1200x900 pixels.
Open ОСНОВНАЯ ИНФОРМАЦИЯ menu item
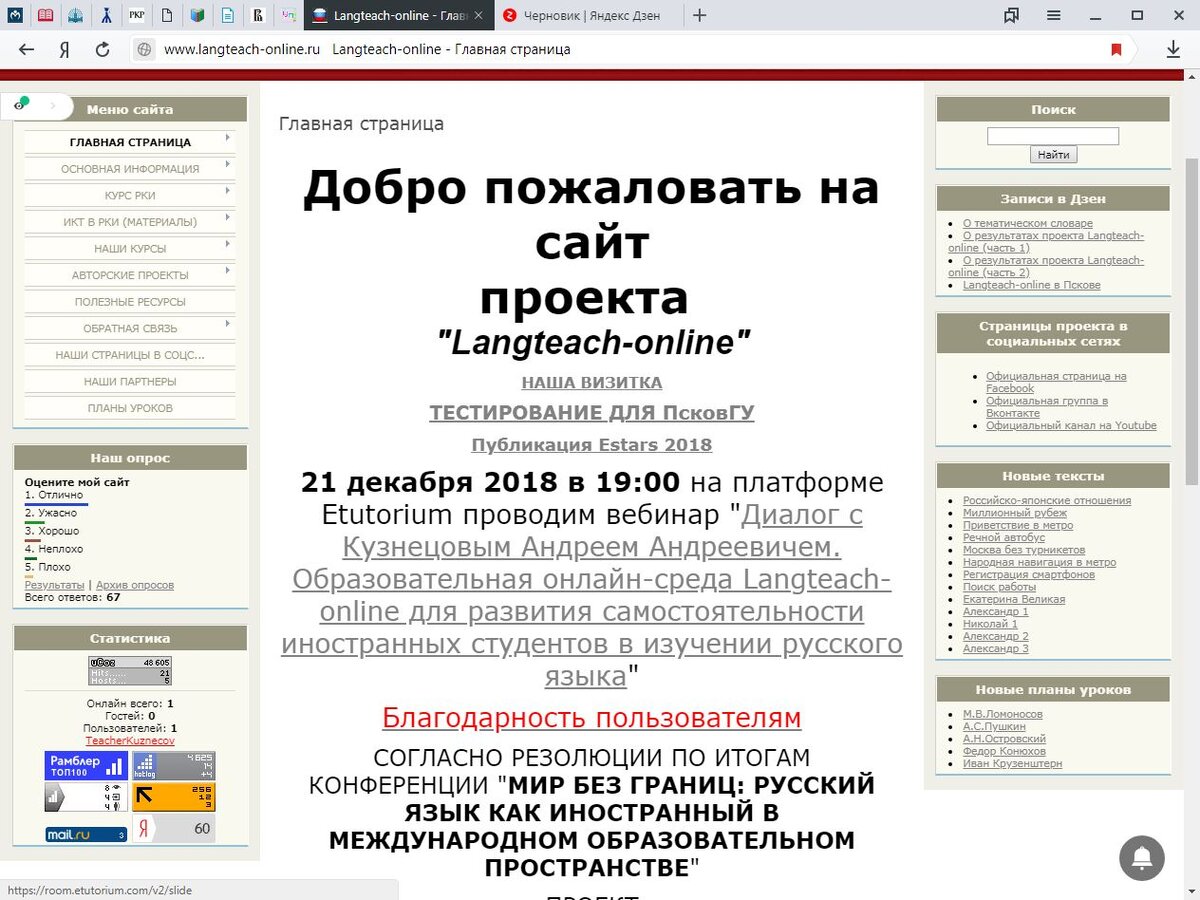(130, 169)
